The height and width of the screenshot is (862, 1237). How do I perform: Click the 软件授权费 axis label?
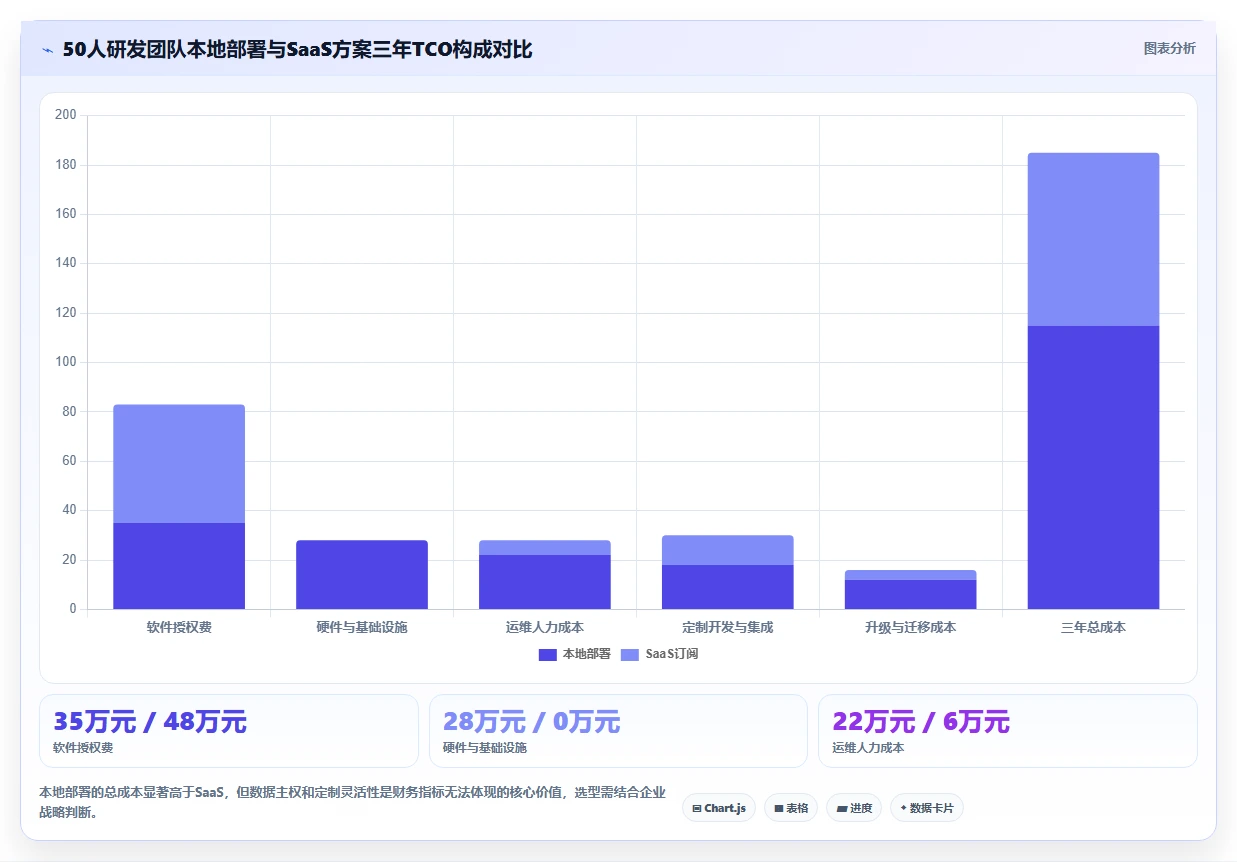pyautogui.click(x=179, y=628)
